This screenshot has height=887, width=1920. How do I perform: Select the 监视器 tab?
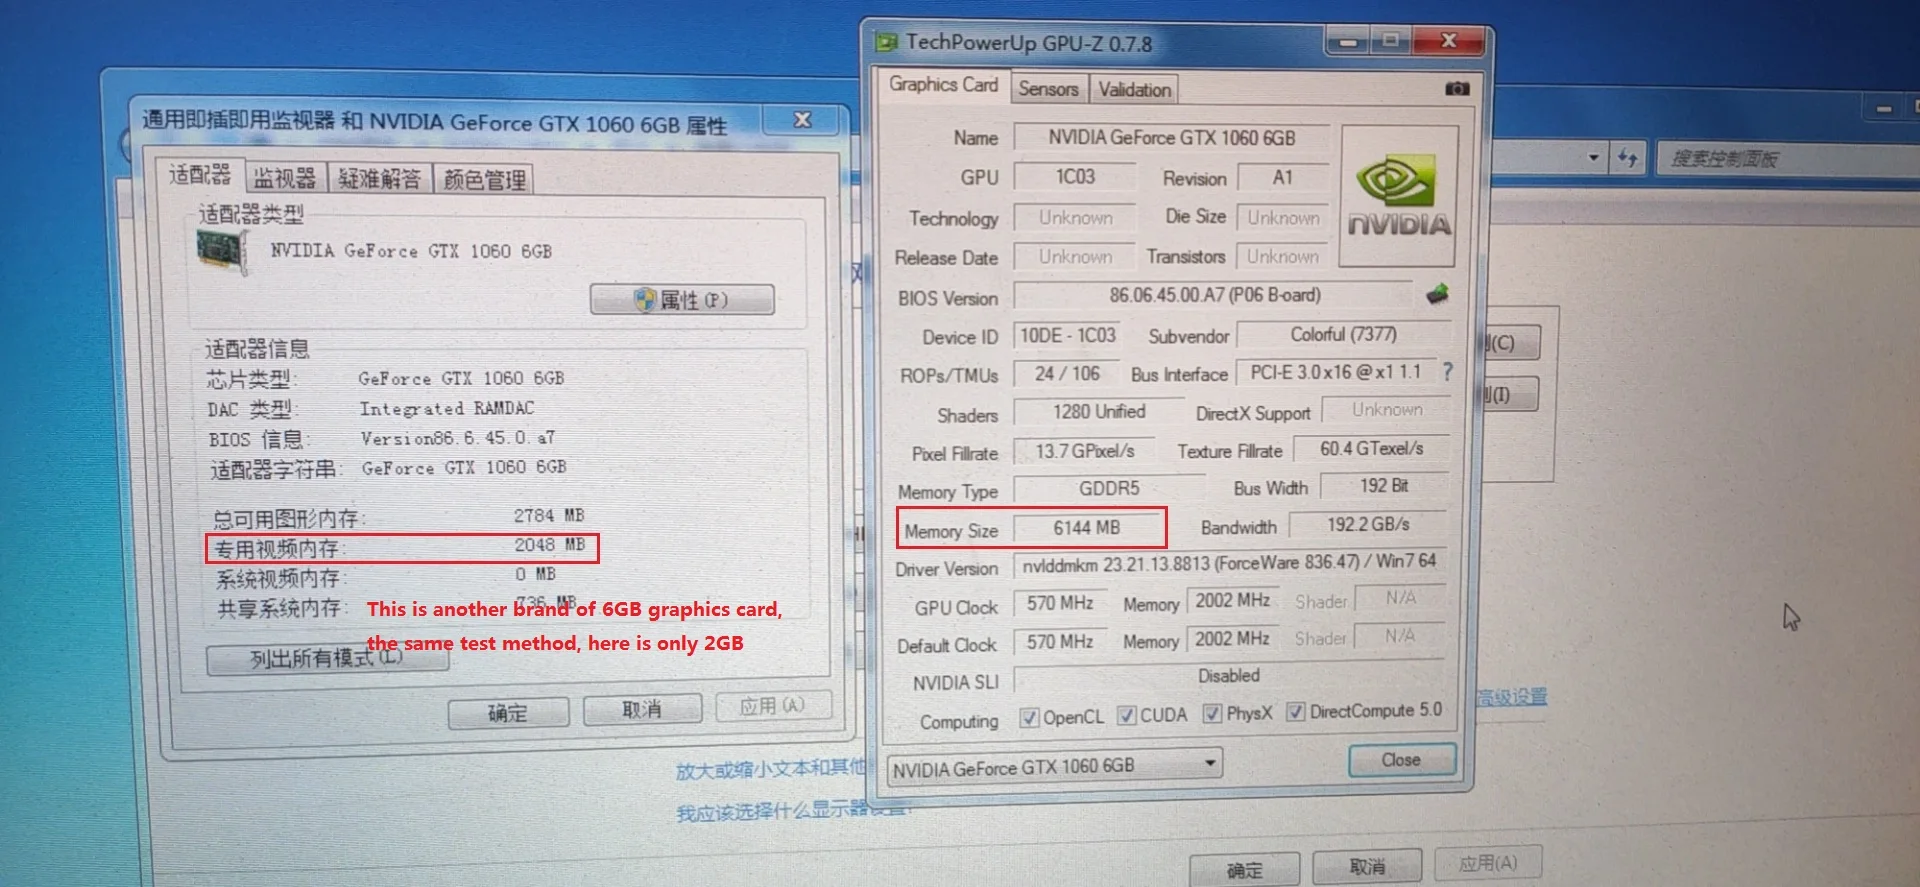(x=285, y=178)
